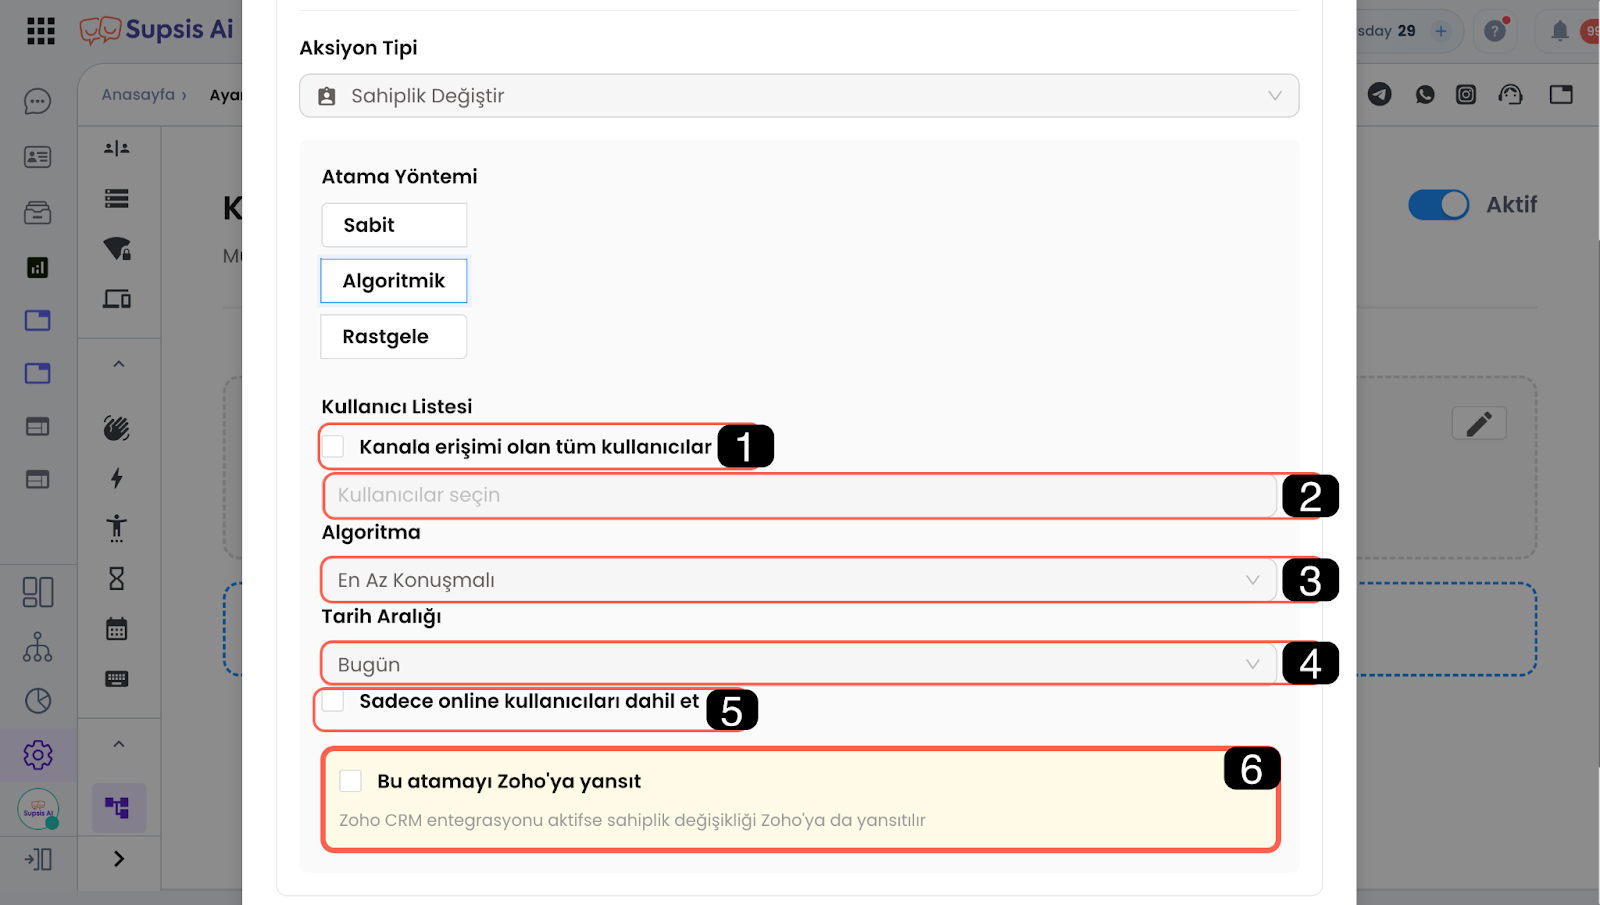1600x905 pixels.
Task: Click the lightning bolt sidebar icon
Action: coord(117,478)
